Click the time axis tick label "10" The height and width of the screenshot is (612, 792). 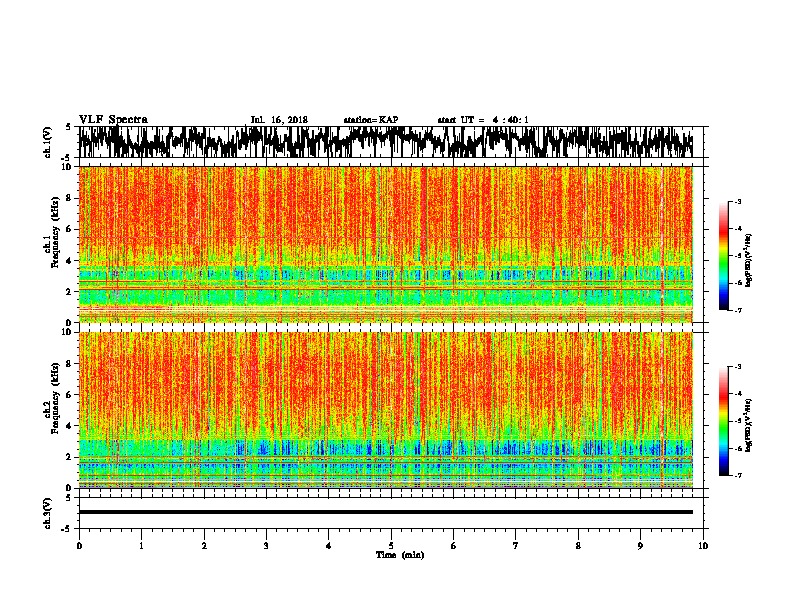[703, 546]
